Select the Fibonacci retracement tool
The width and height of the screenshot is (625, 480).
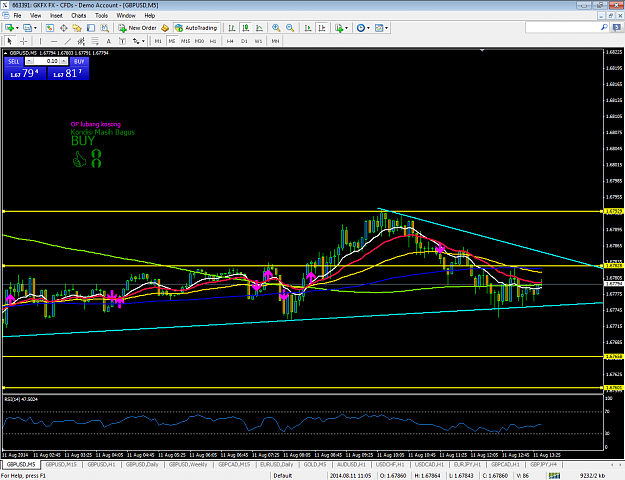pos(95,41)
